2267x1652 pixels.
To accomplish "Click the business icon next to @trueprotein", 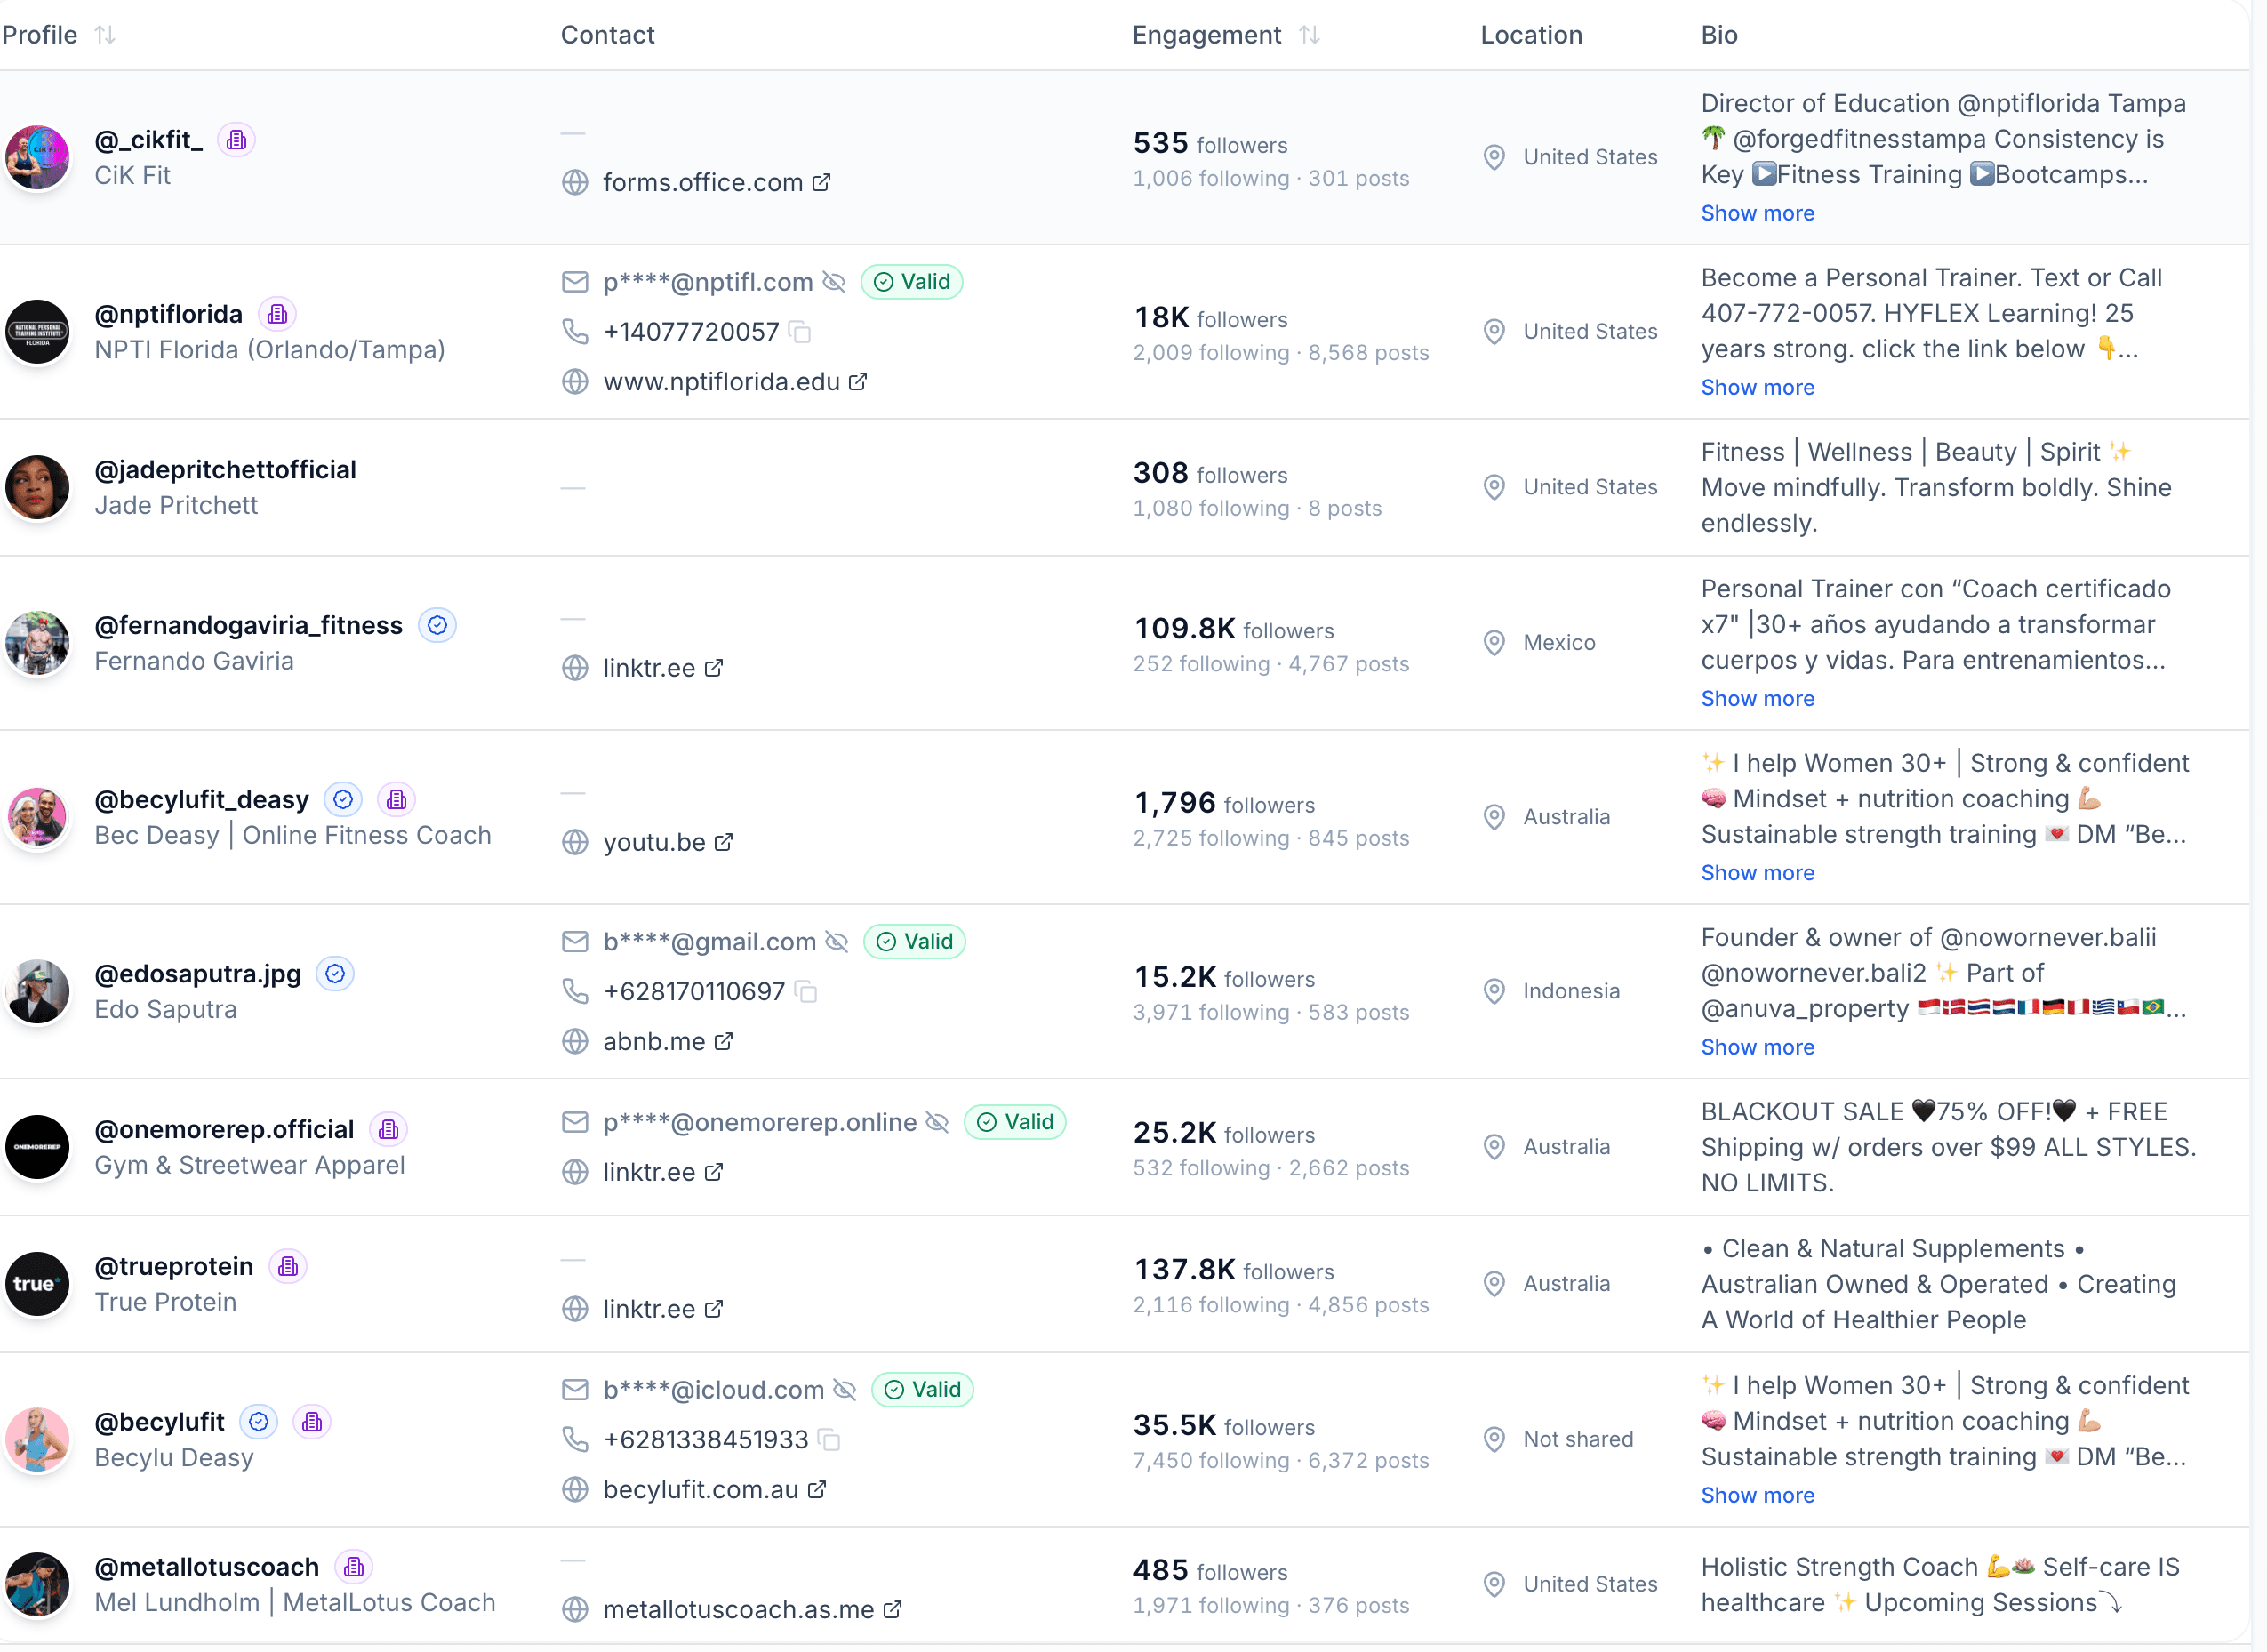I will (x=288, y=1267).
